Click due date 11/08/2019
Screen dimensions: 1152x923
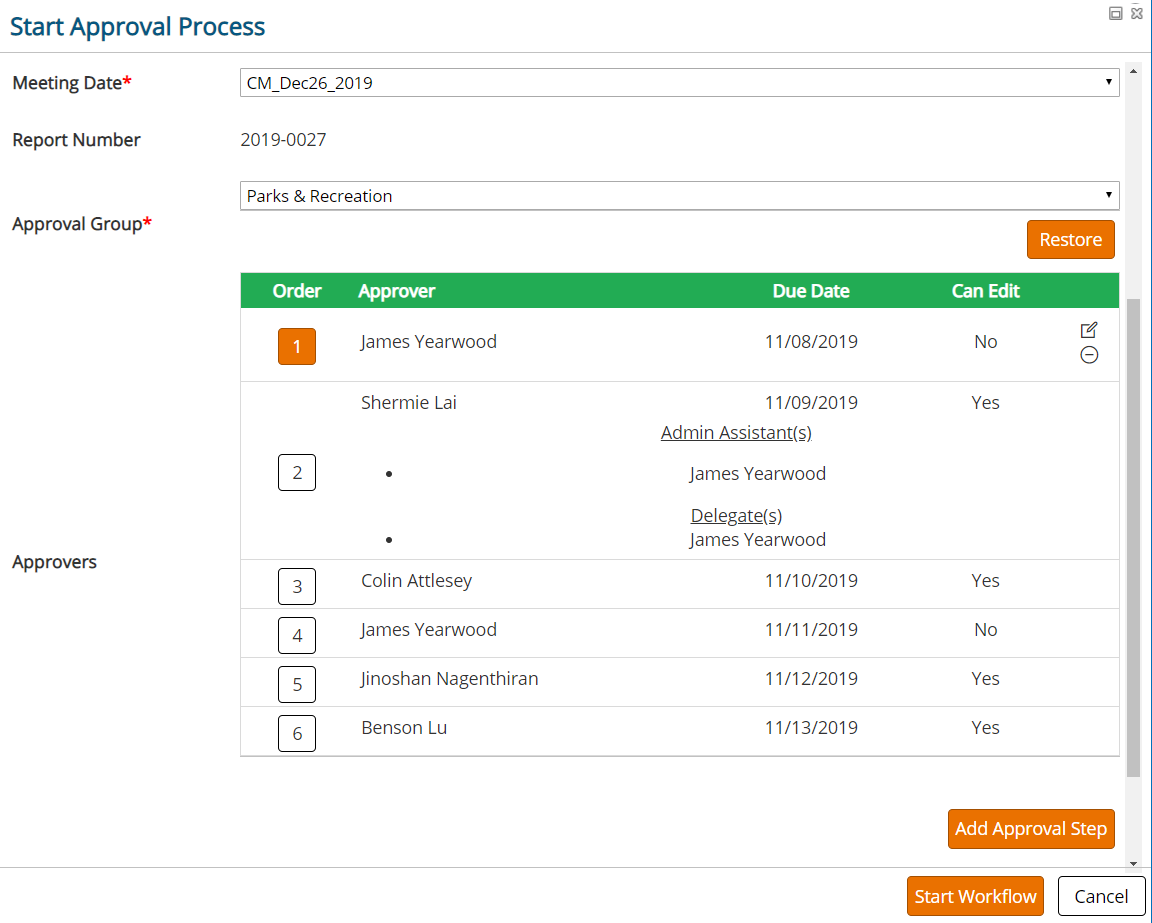point(811,342)
